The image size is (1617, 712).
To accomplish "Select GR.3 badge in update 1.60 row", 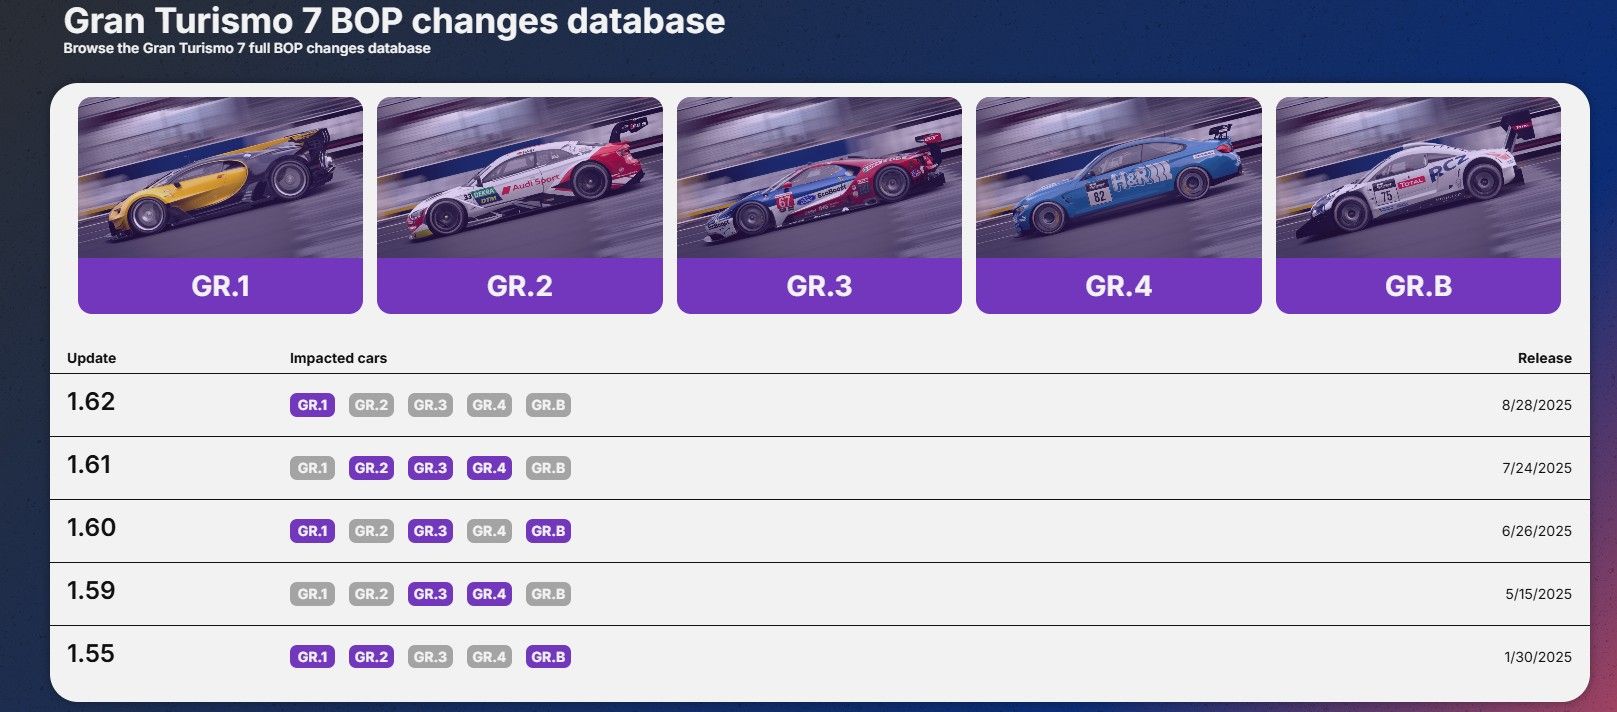I will (430, 531).
